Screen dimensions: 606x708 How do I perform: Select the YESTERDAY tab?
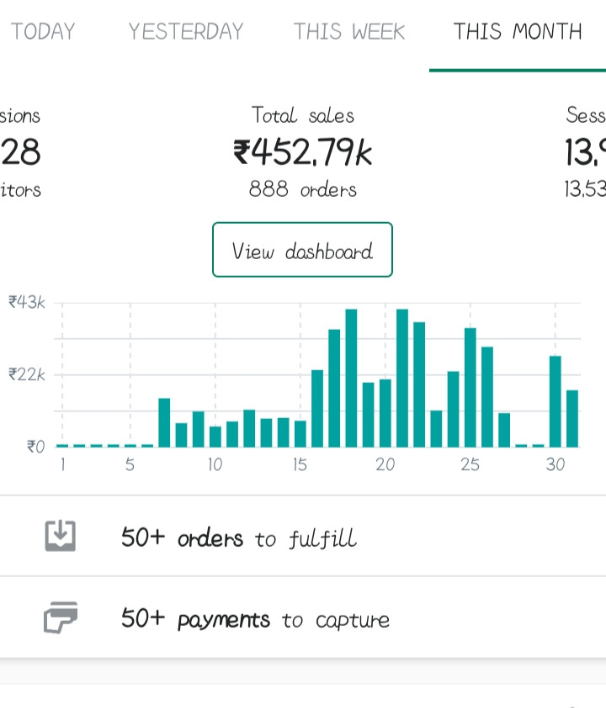pos(185,32)
